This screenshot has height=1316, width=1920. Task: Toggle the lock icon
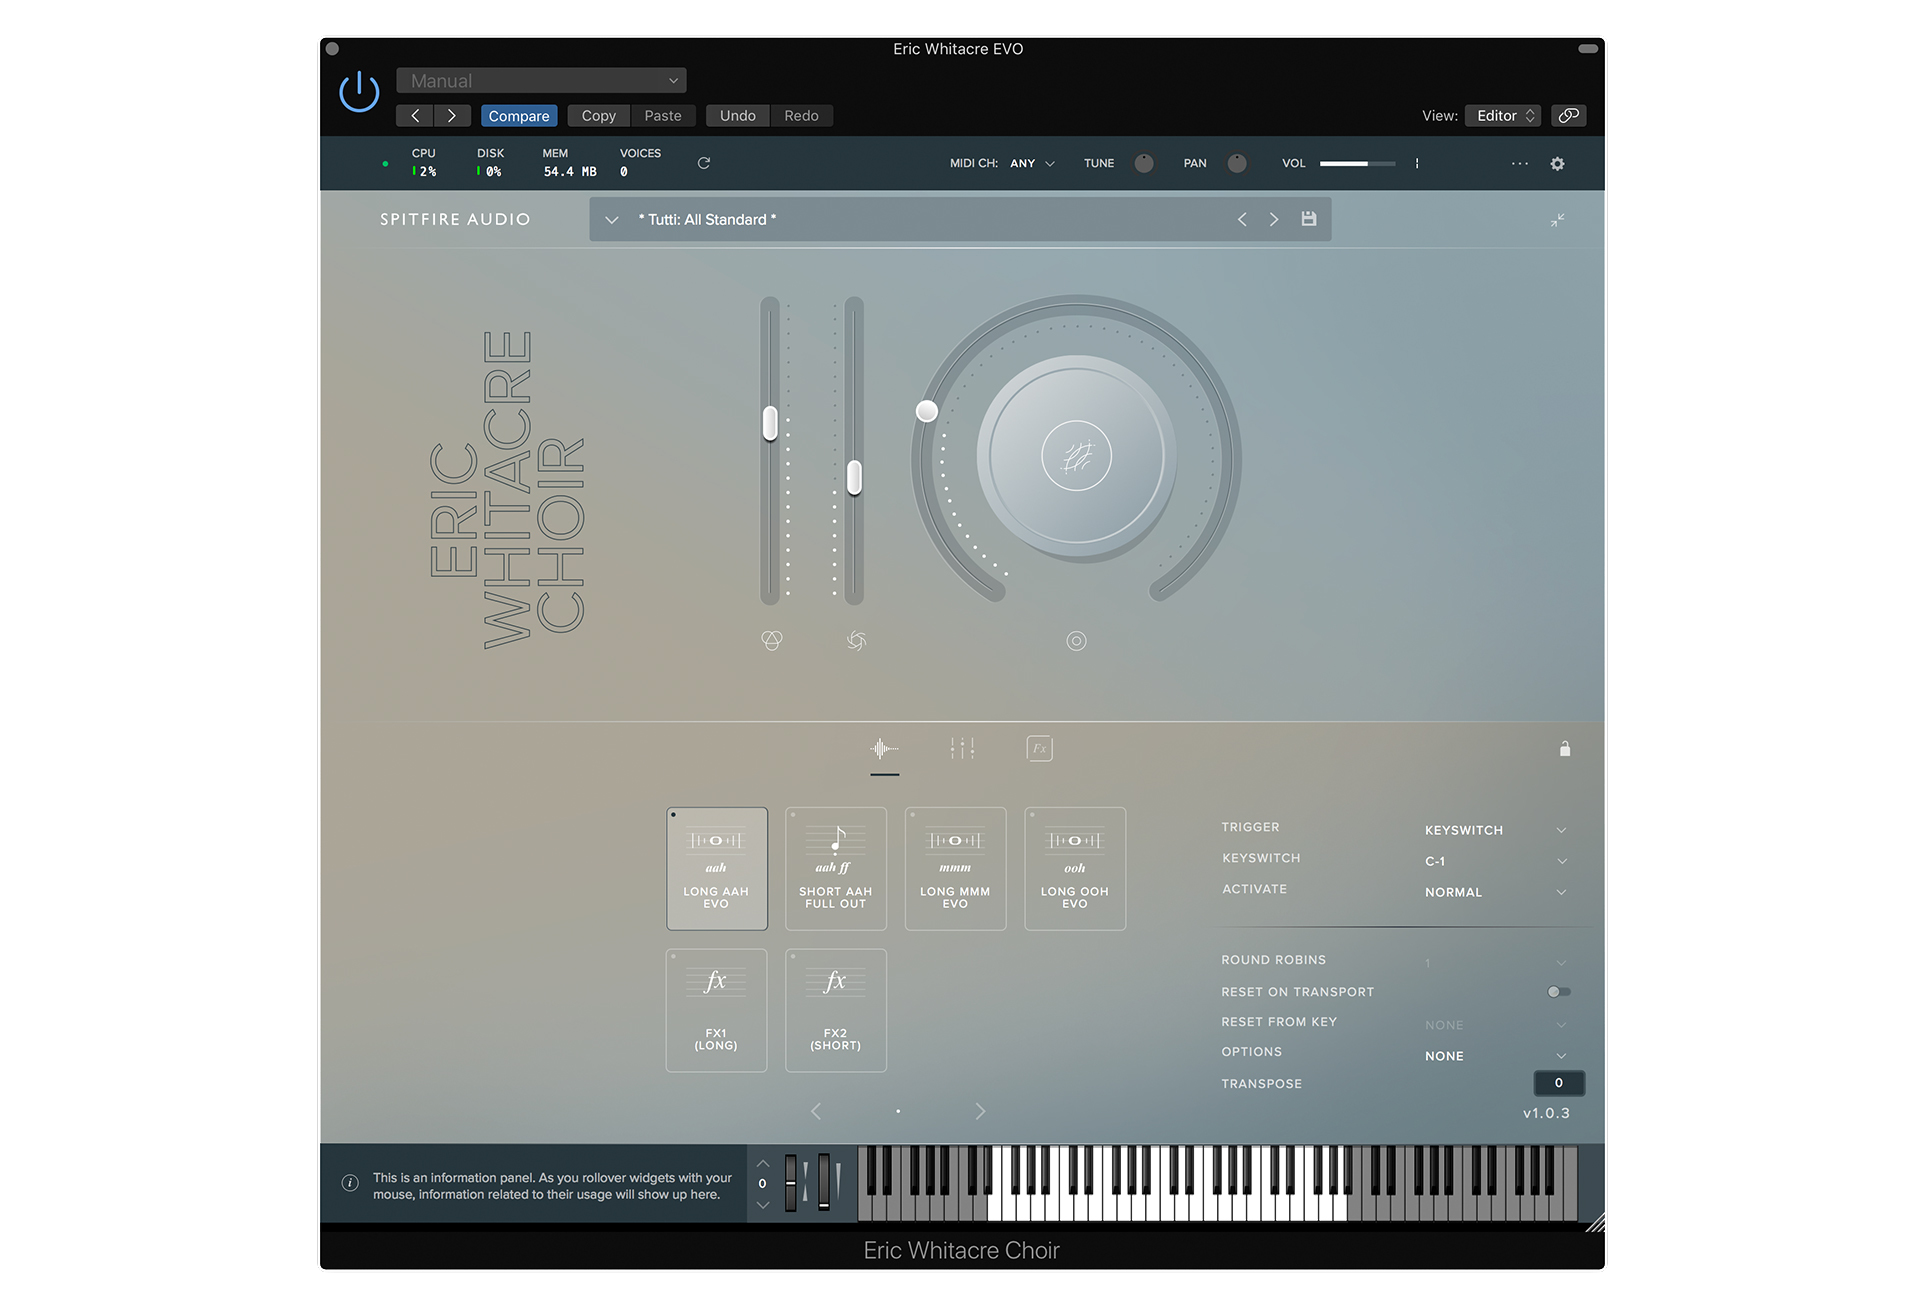pyautogui.click(x=1565, y=749)
